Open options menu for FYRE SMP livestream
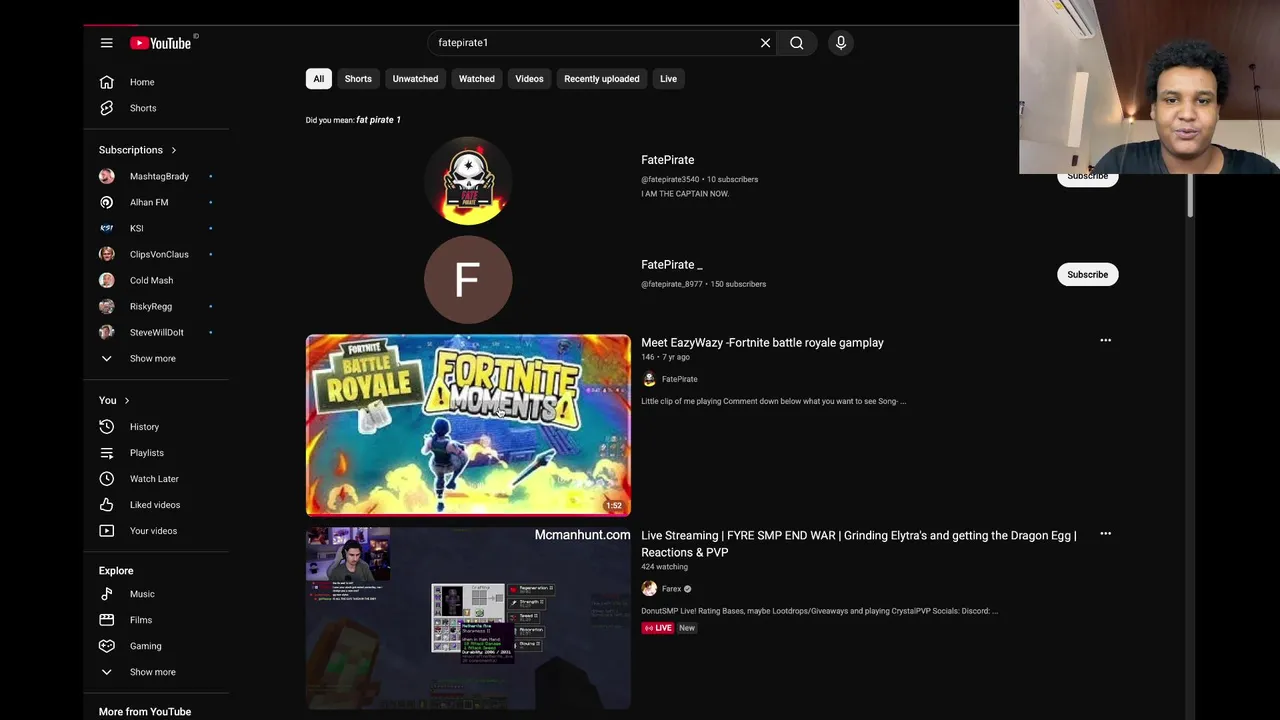This screenshot has width=1280, height=720. (x=1105, y=534)
